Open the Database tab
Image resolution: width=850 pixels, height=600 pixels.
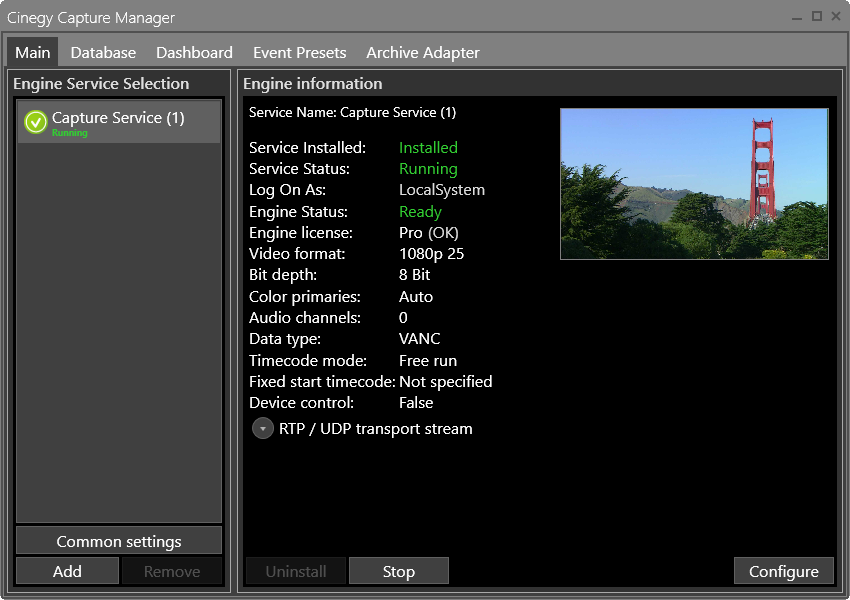pos(103,53)
